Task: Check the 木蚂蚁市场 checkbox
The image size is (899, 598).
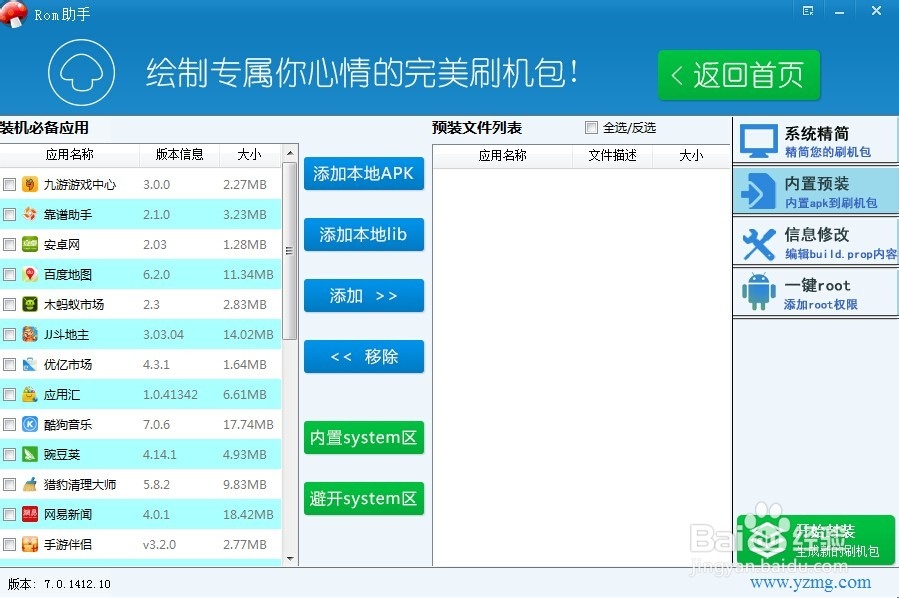Action: 9,304
